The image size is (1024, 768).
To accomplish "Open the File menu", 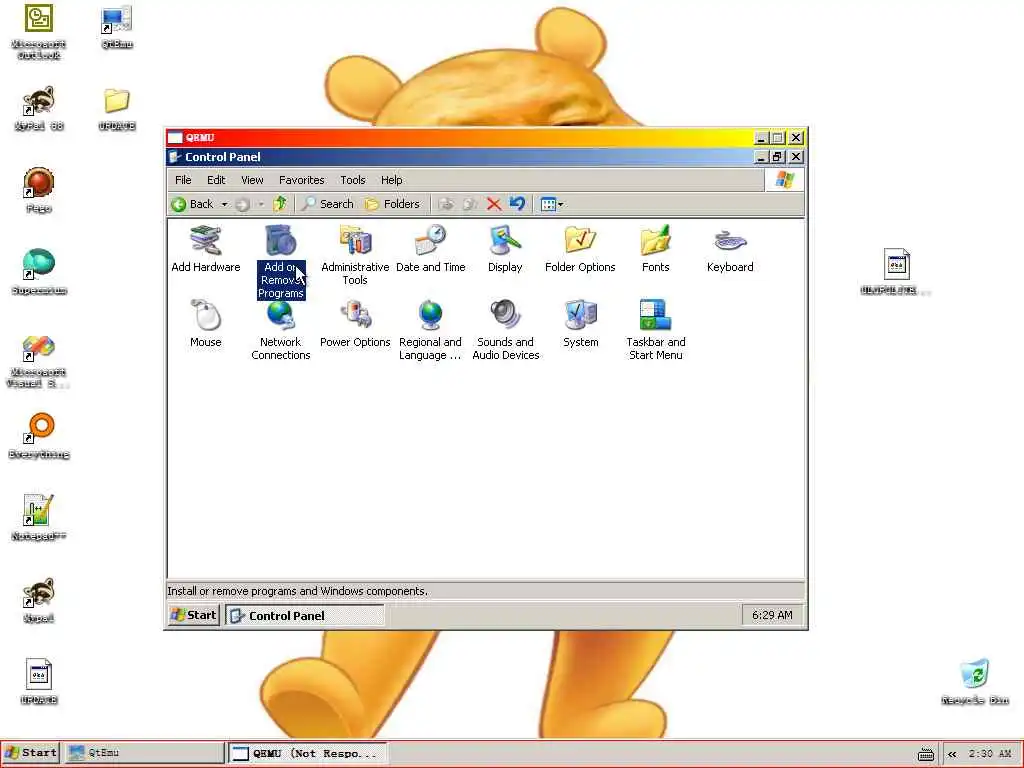I will tap(183, 180).
